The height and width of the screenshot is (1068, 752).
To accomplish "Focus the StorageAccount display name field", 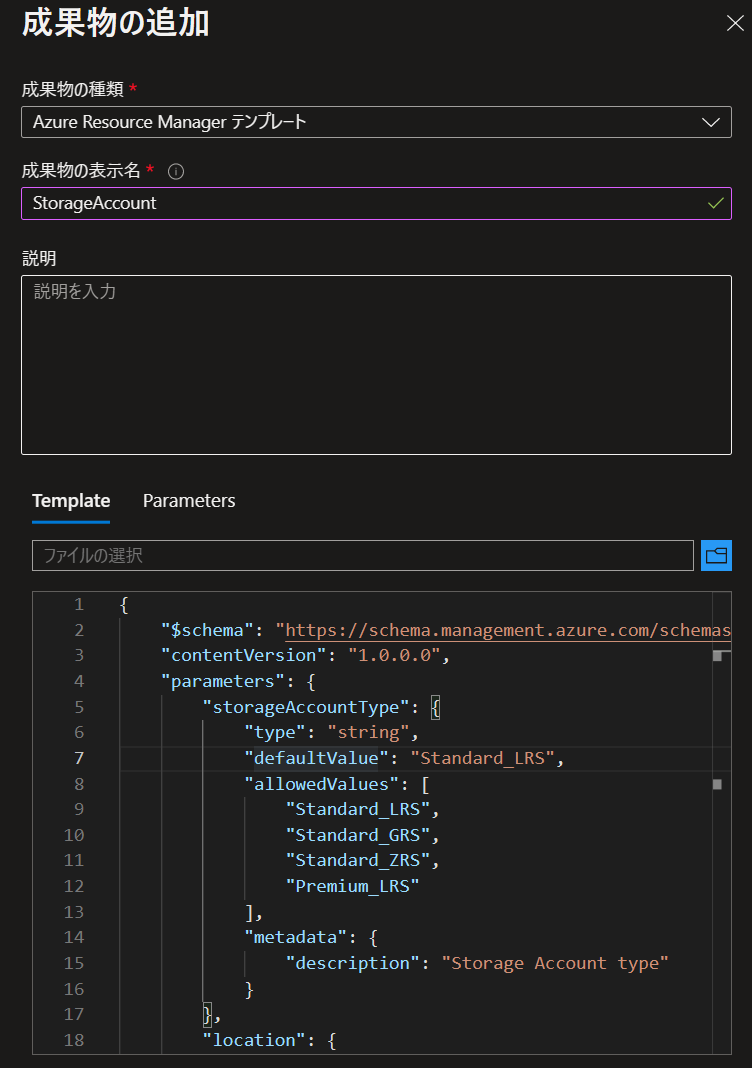I will click(x=360, y=203).
